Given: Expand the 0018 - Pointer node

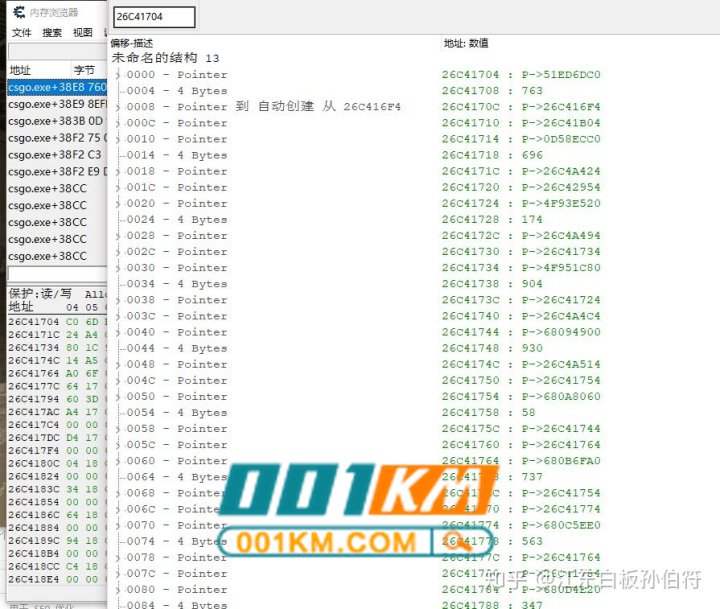Looking at the screenshot, I should click(x=118, y=171).
